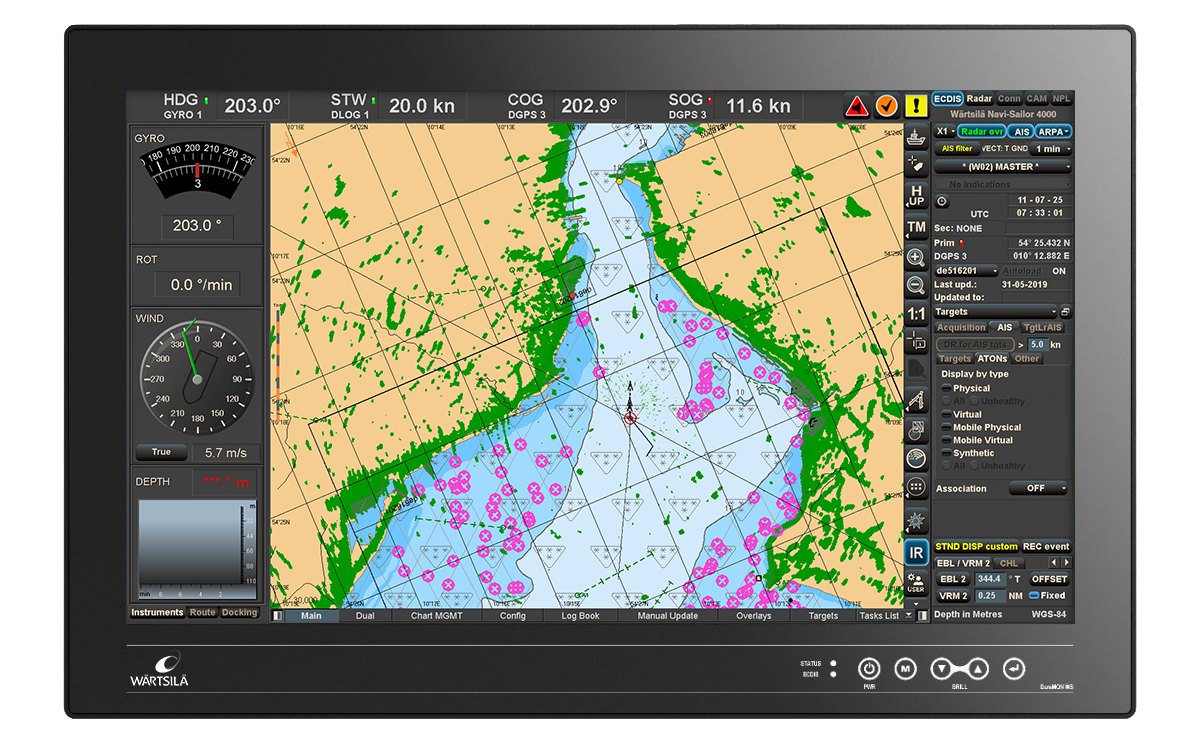Click the REC event button

coord(1046,547)
